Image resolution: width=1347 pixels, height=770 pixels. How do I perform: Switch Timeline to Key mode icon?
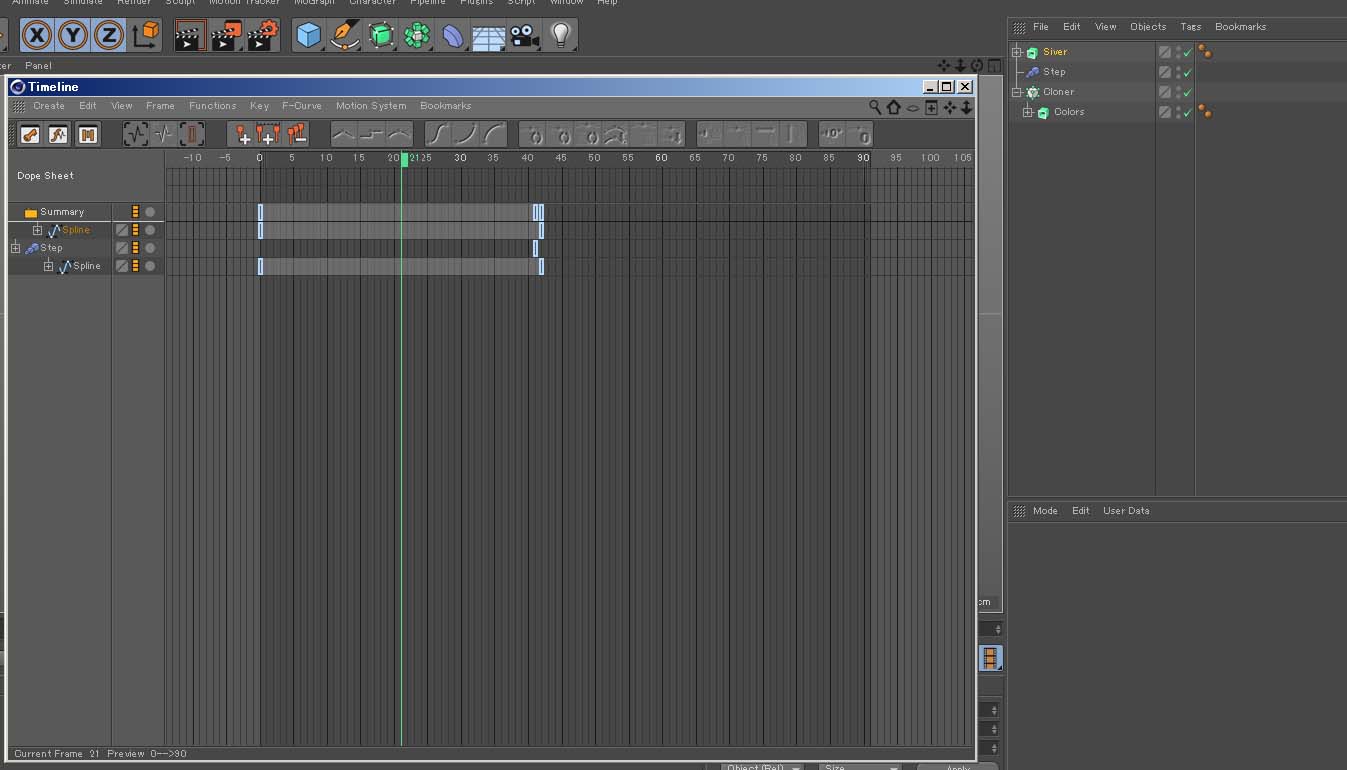[x=30, y=134]
